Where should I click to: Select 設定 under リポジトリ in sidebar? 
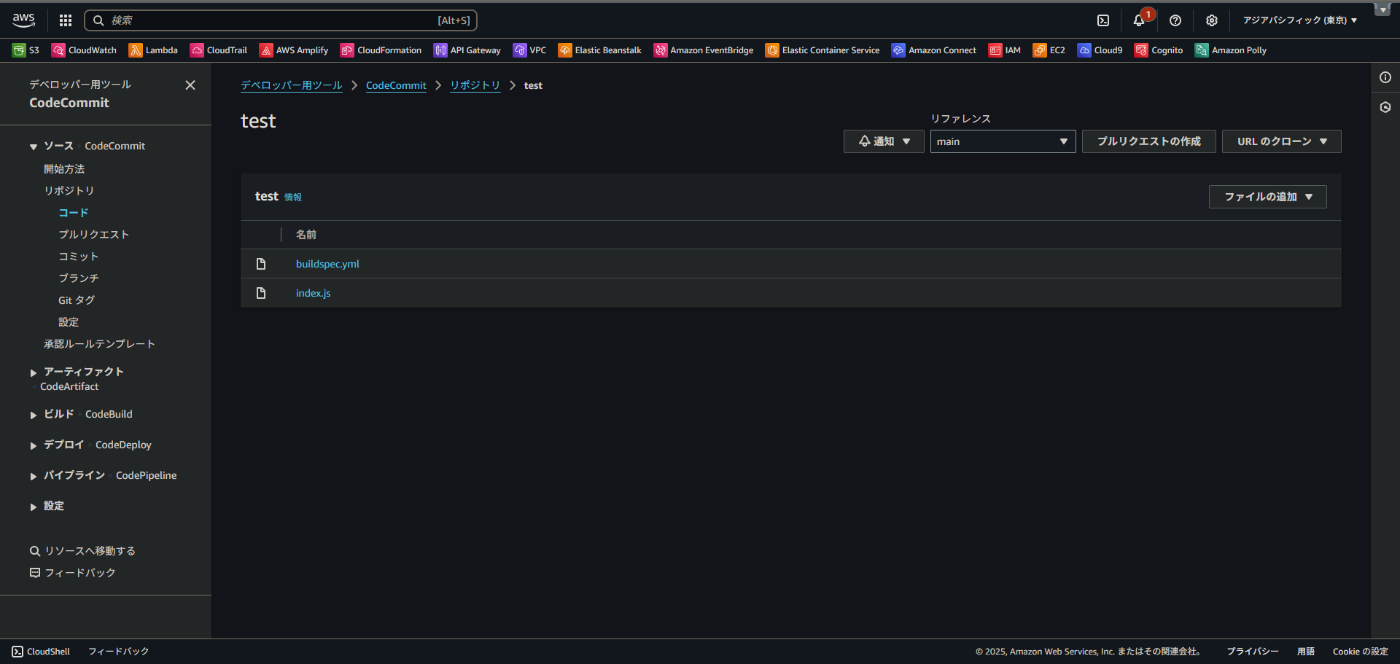(68, 322)
